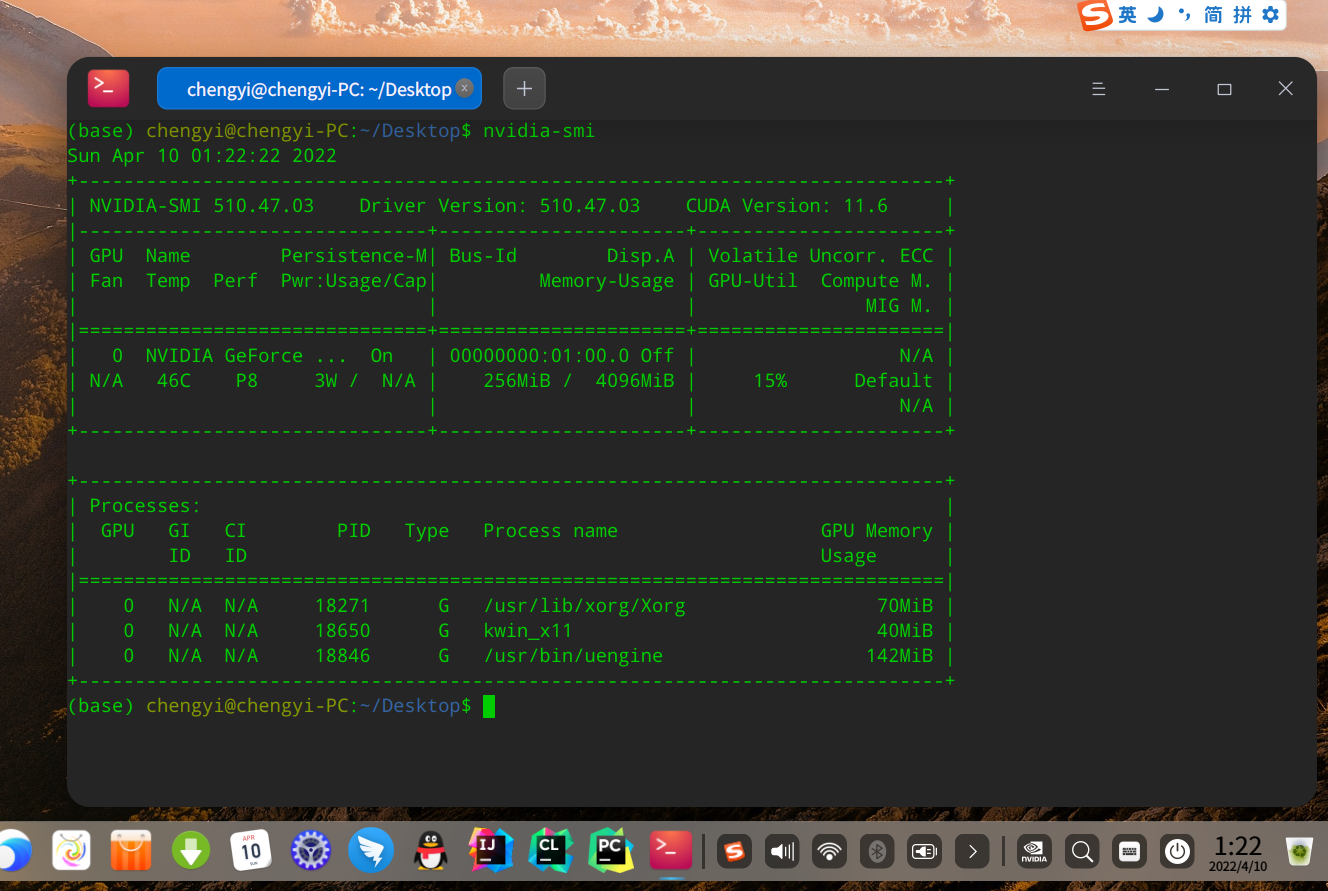
Task: Toggle Sogou 英 English/Chinese mode
Action: (1128, 15)
